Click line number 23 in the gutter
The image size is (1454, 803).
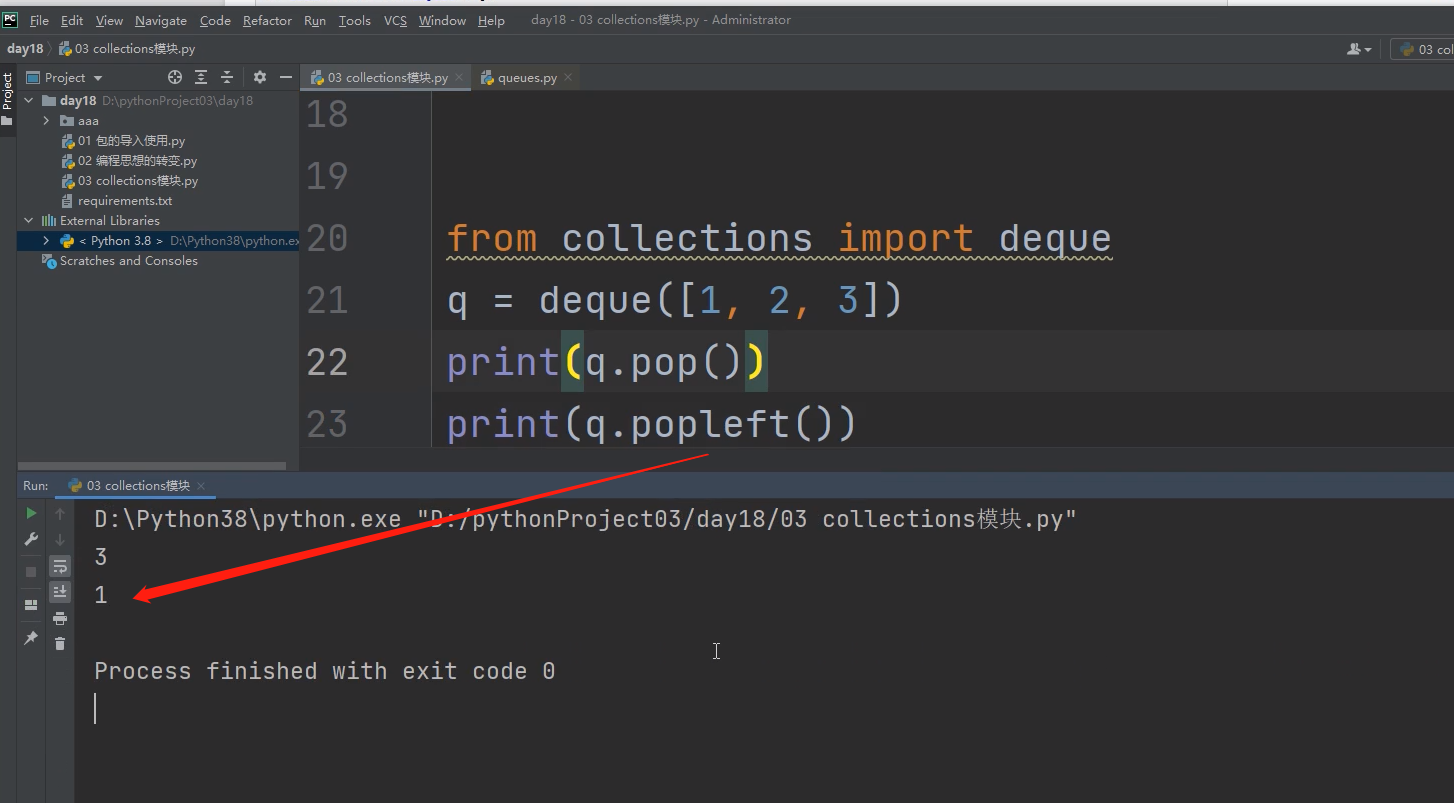point(327,424)
